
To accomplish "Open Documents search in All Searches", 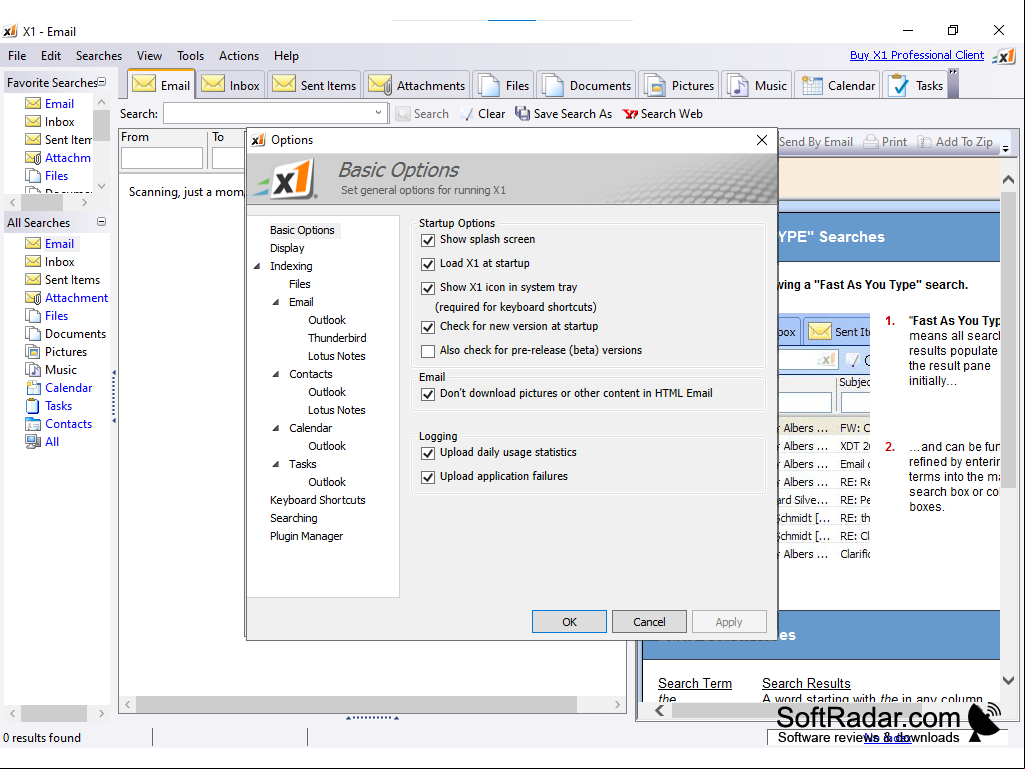I will coord(65,333).
